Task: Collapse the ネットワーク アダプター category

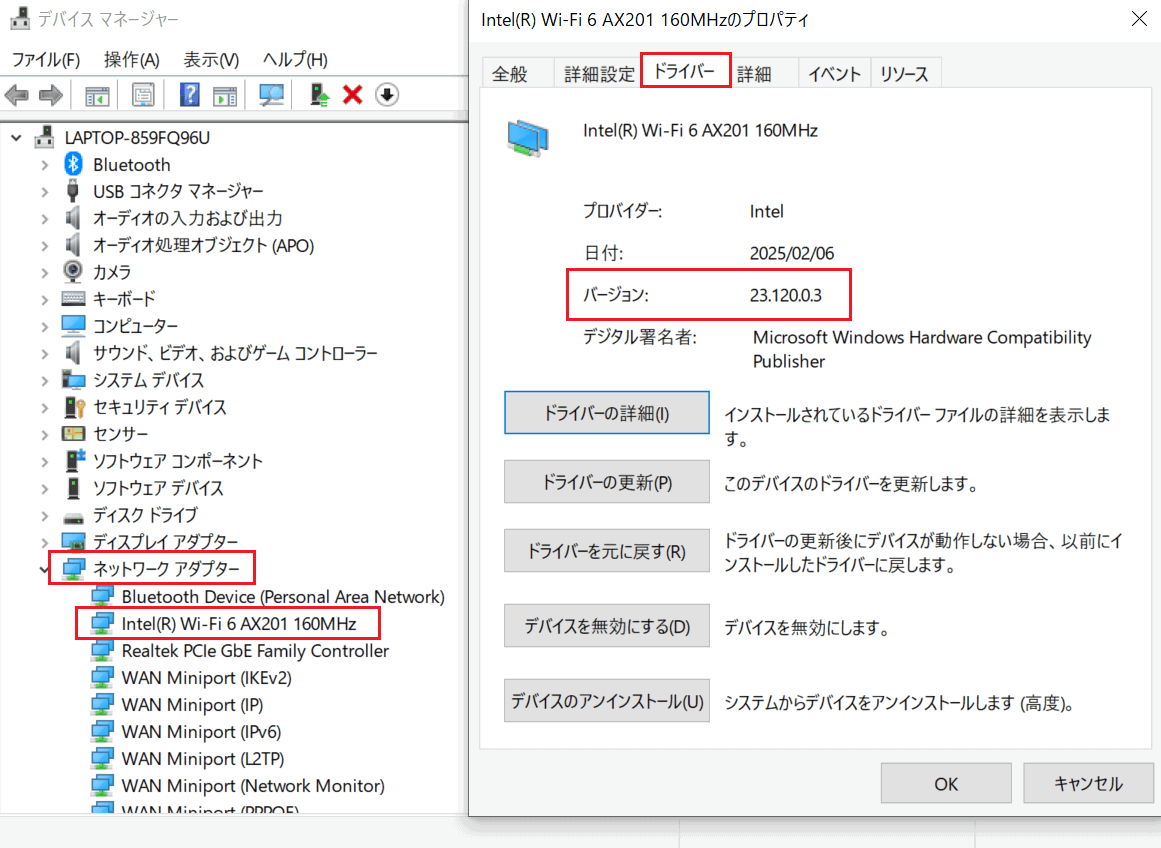Action: (44, 569)
